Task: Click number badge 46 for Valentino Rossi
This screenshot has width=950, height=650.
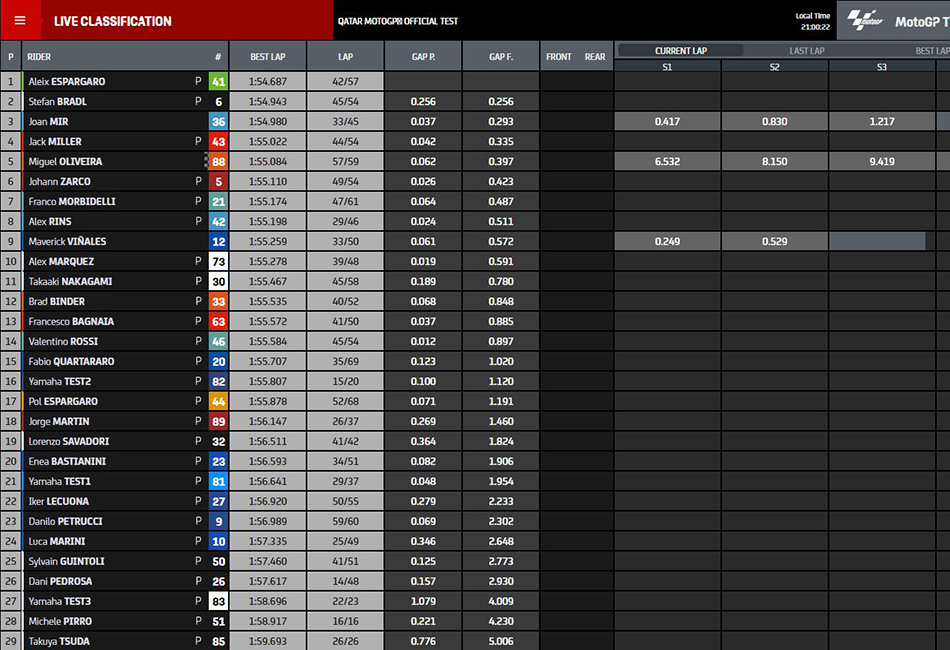Action: 218,341
